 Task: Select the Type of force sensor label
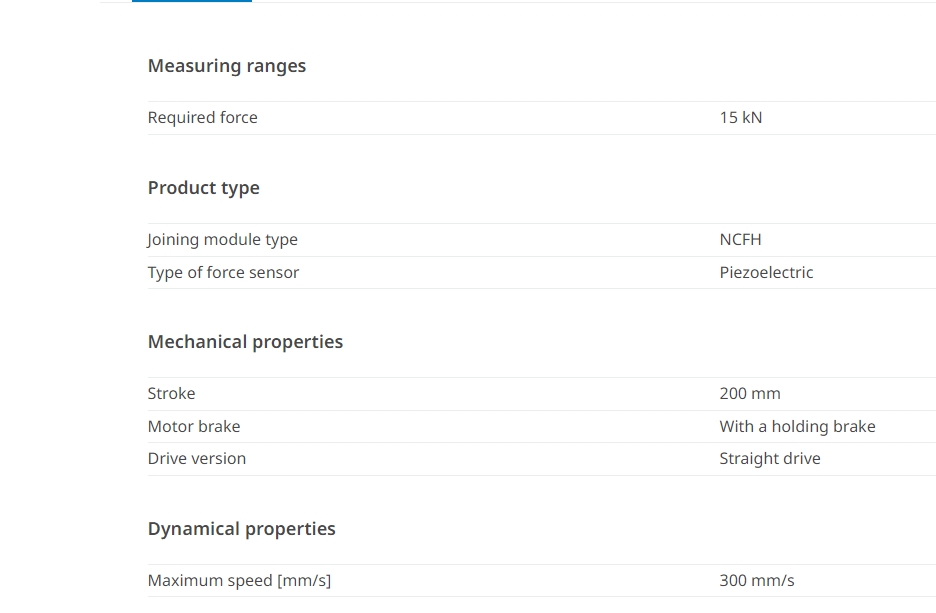[223, 273]
